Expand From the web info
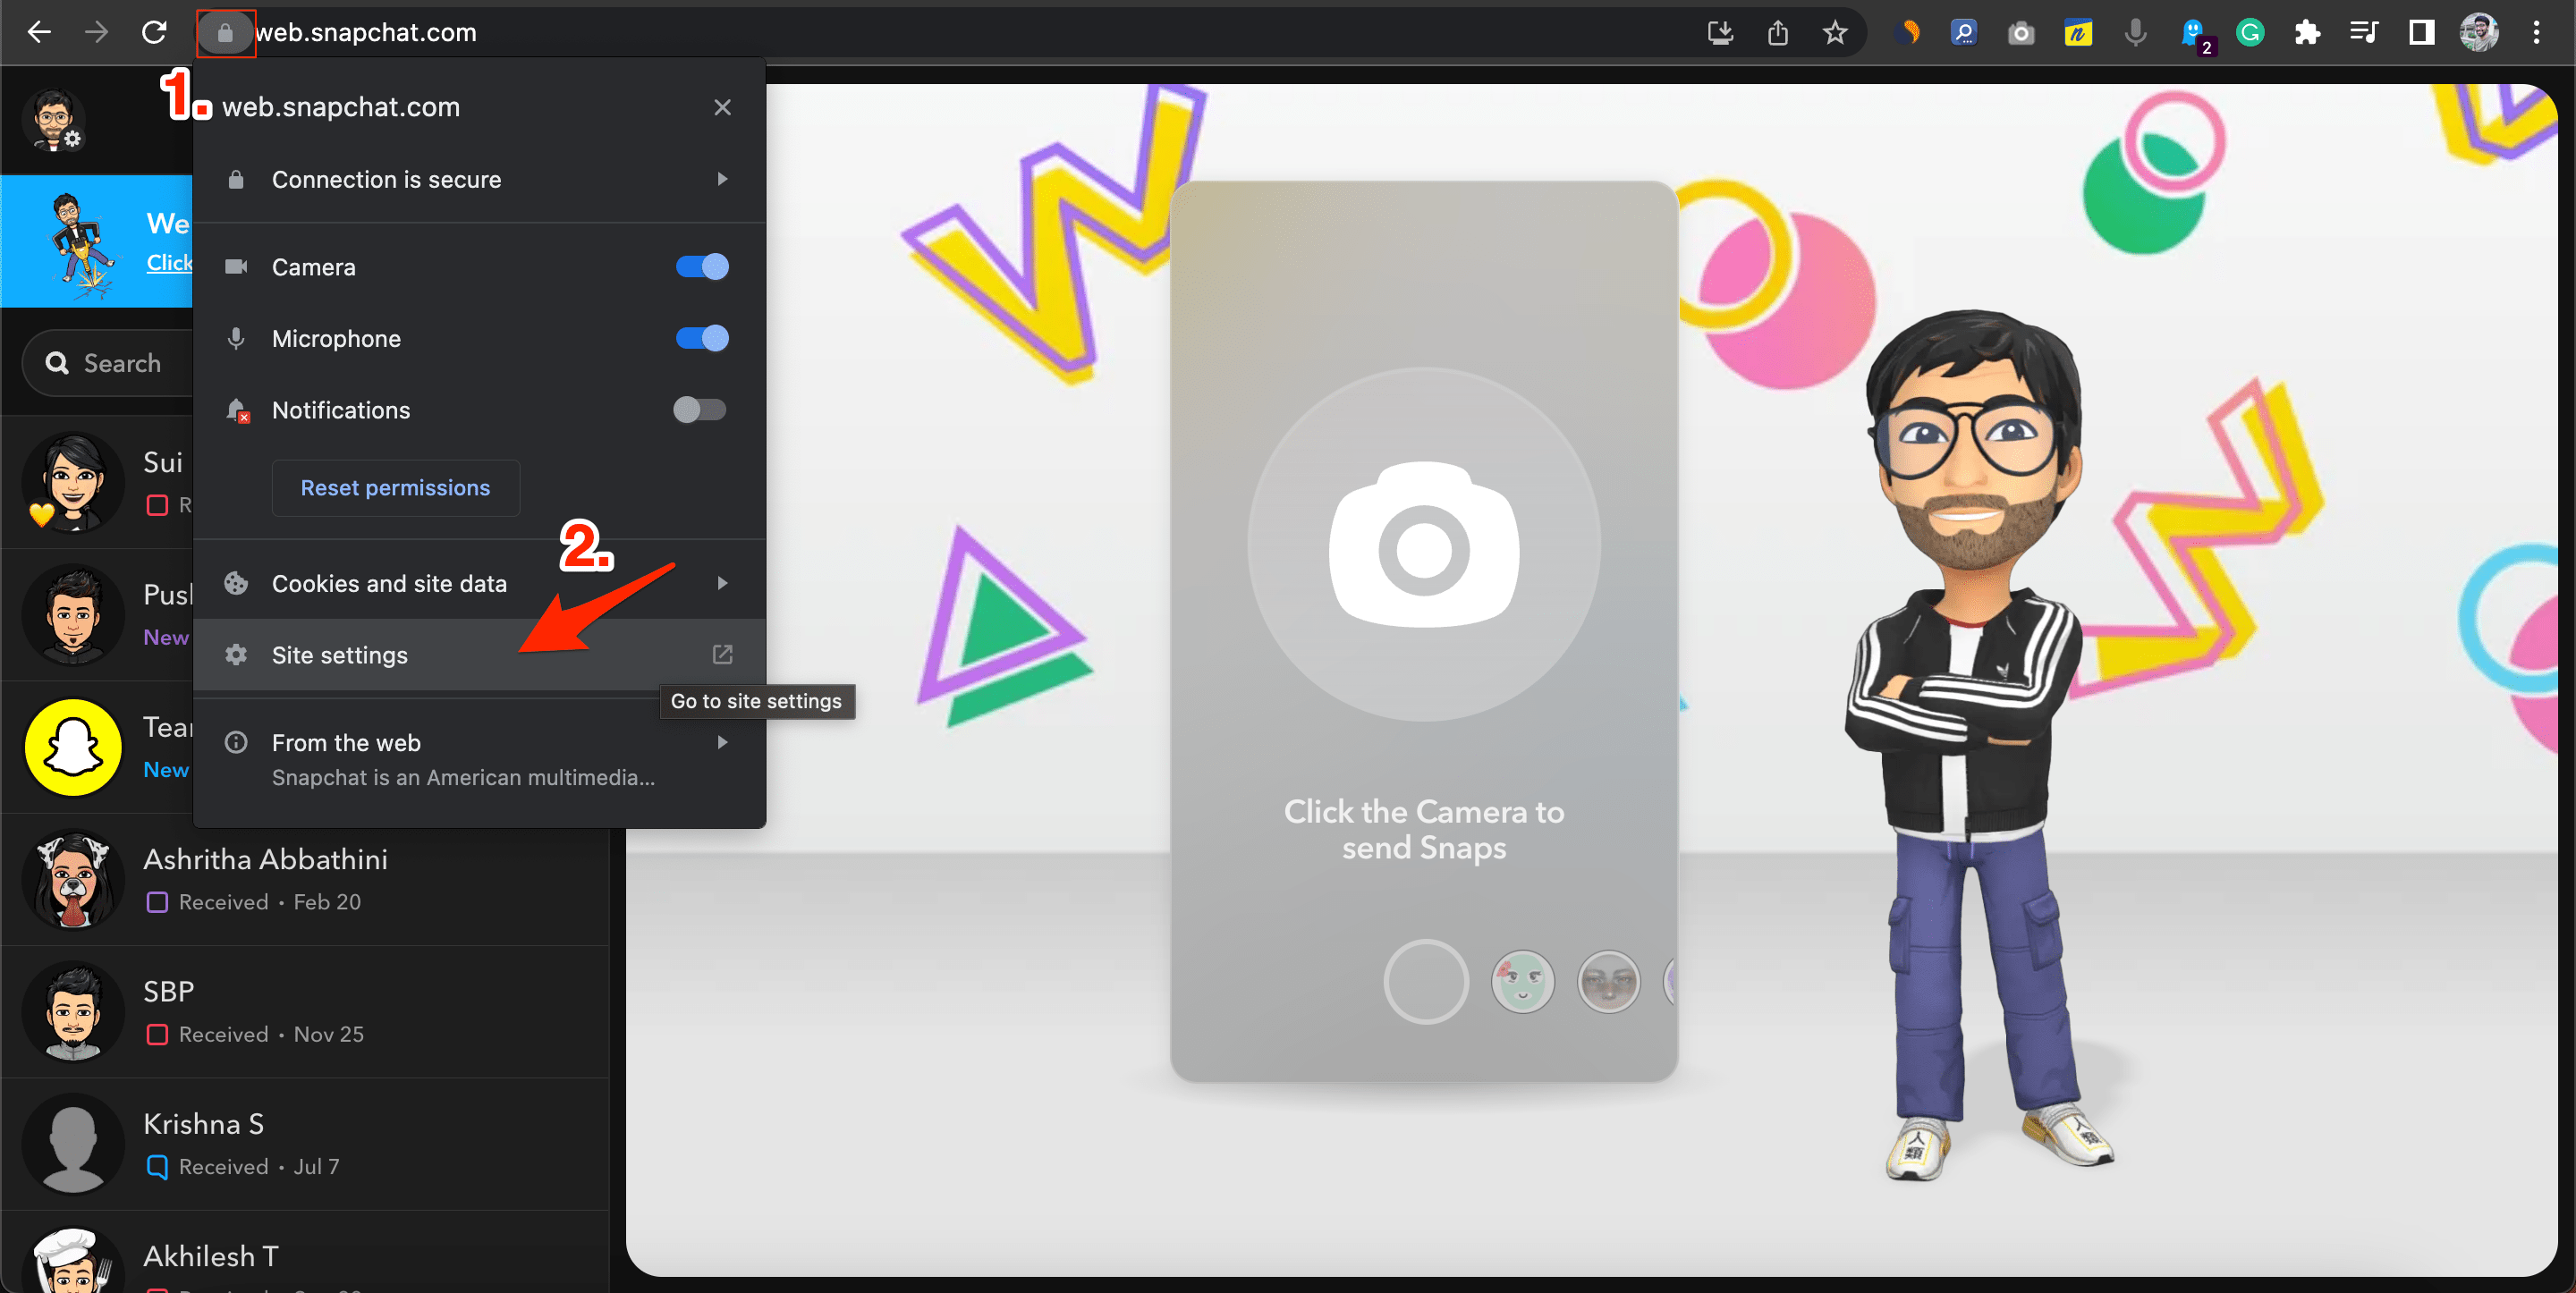The width and height of the screenshot is (2576, 1293). click(x=479, y=758)
